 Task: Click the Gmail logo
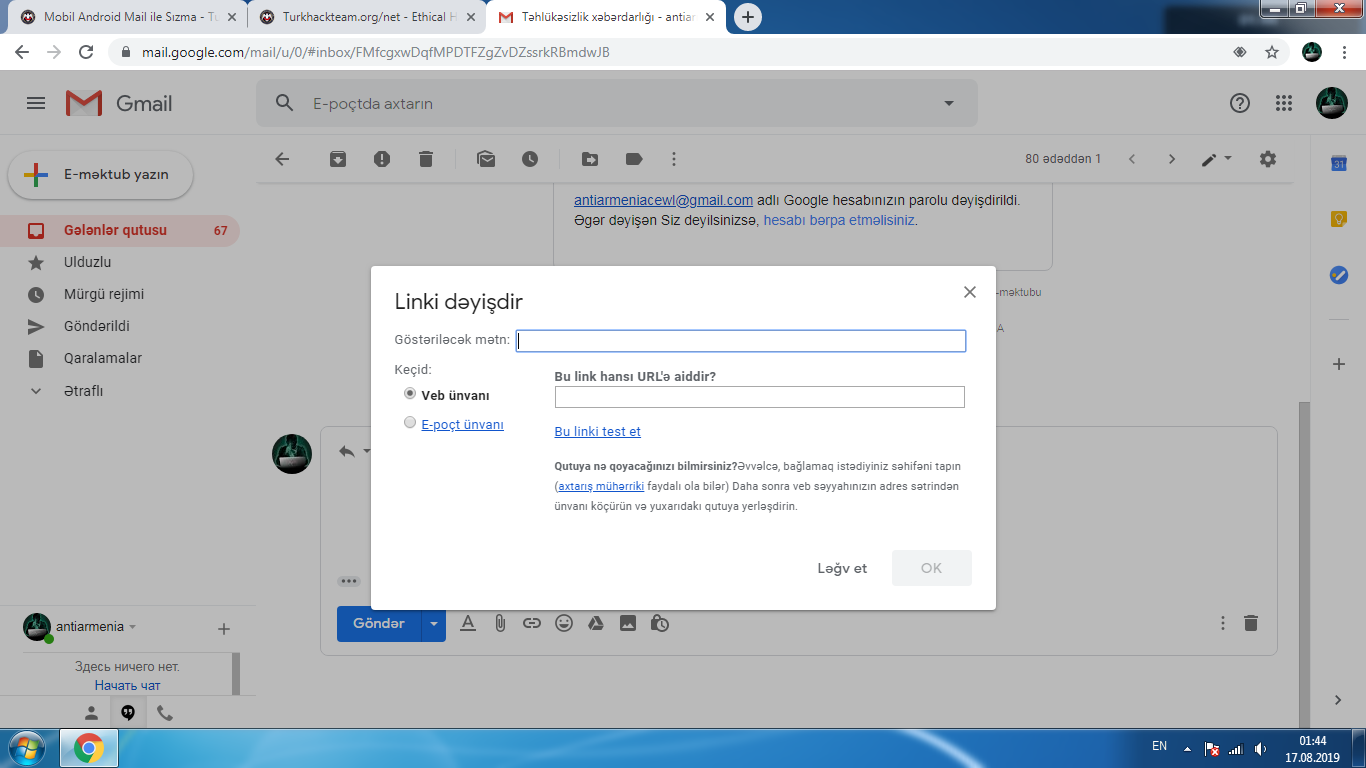pos(119,103)
